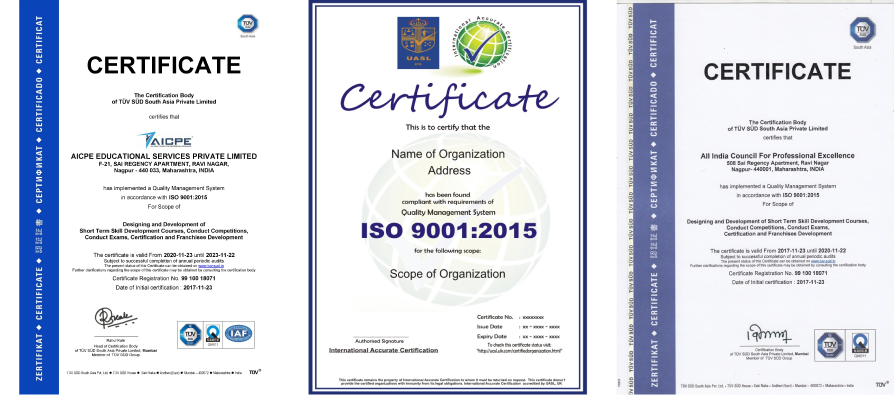Screen dimensions: 894x395
Task: Click the disclaimer fine print in the UASL certificate footer
Action: click(452, 381)
